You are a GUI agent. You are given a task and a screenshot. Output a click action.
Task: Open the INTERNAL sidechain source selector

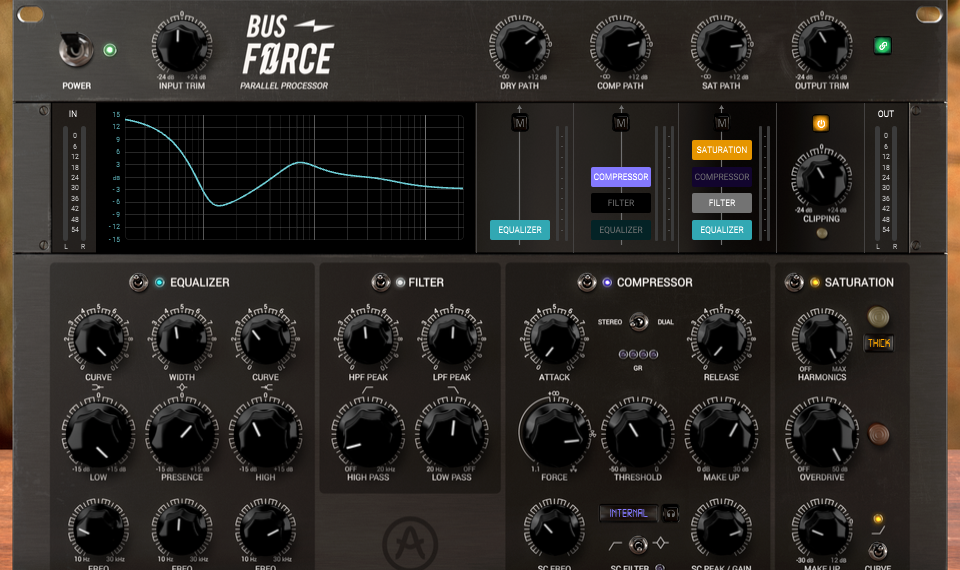tap(628, 513)
